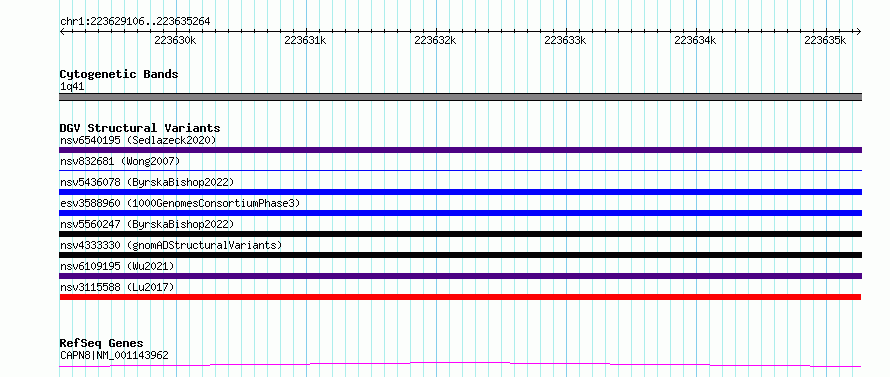Click the ruler's right end arrow

859,31
